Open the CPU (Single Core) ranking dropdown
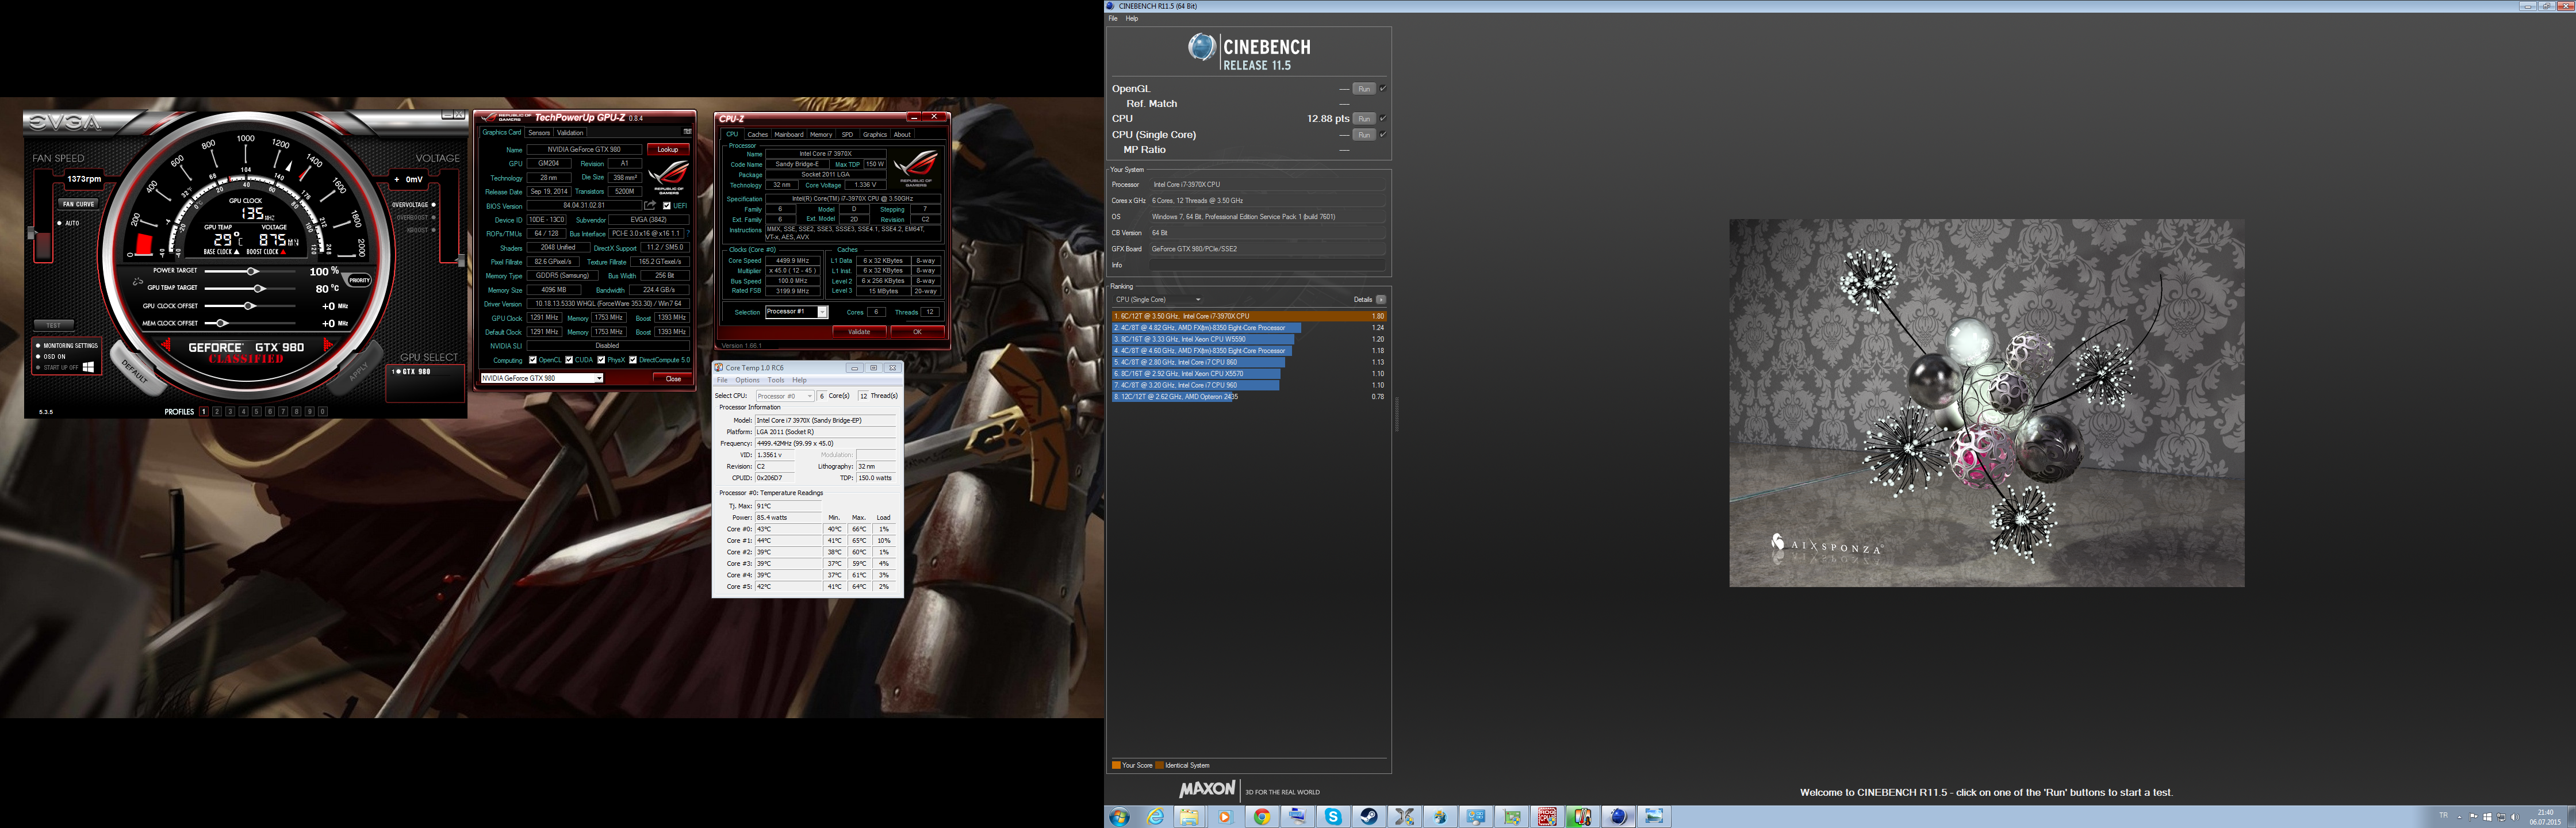Screen dimensions: 2576x828 point(1158,299)
